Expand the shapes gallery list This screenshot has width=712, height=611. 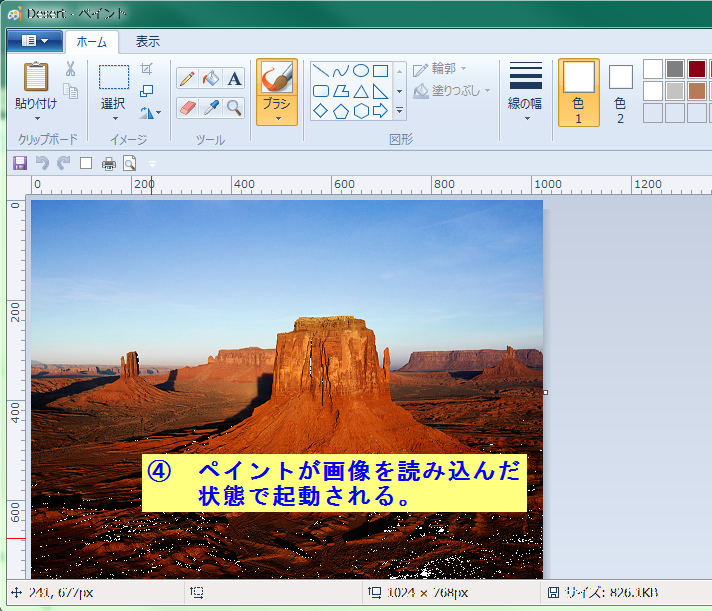tap(399, 111)
